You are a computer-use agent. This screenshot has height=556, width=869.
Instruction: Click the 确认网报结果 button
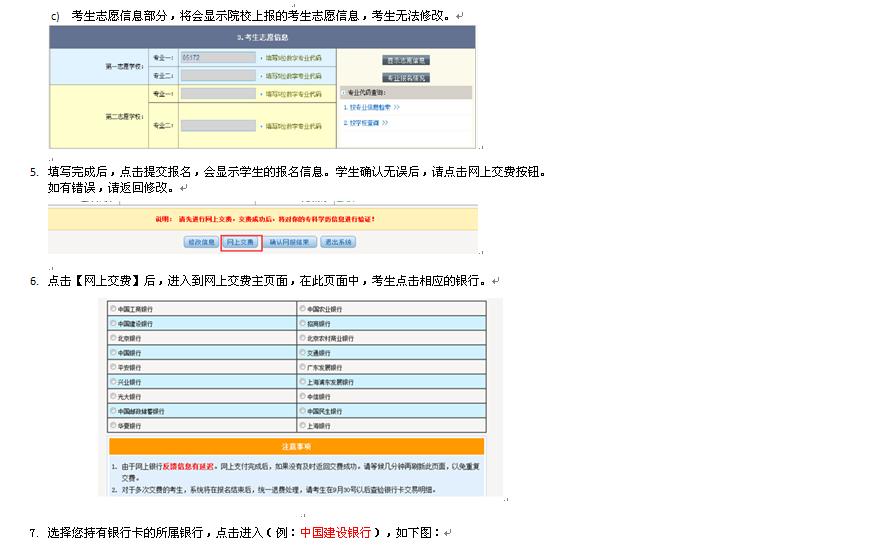coord(290,242)
